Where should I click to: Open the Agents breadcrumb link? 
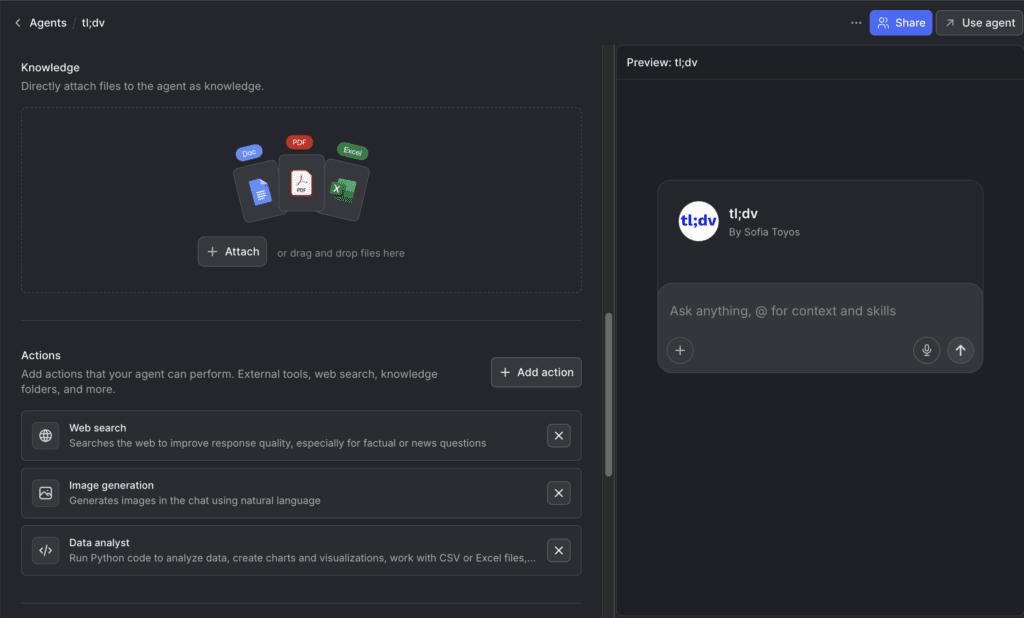click(48, 23)
